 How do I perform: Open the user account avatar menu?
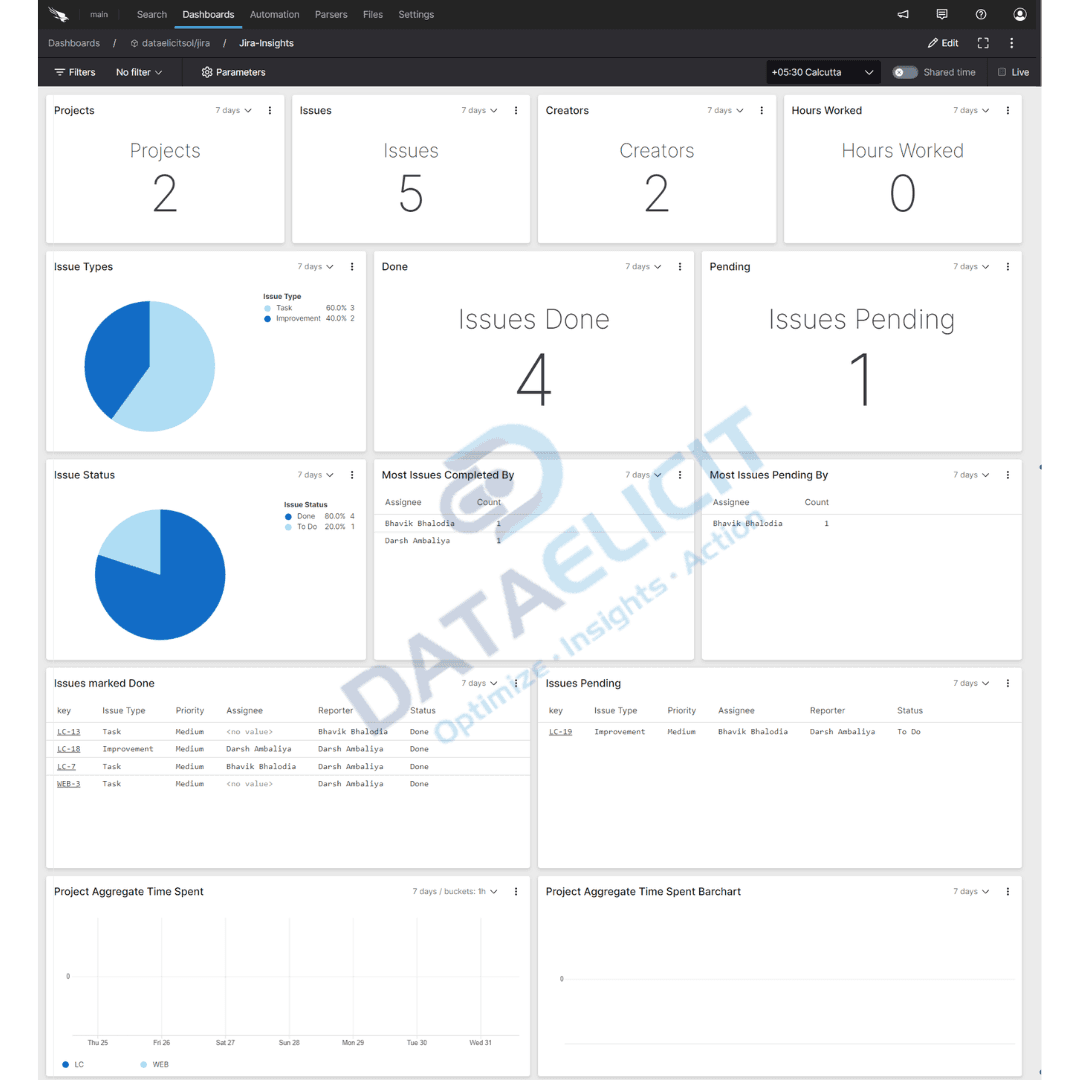coord(1019,14)
